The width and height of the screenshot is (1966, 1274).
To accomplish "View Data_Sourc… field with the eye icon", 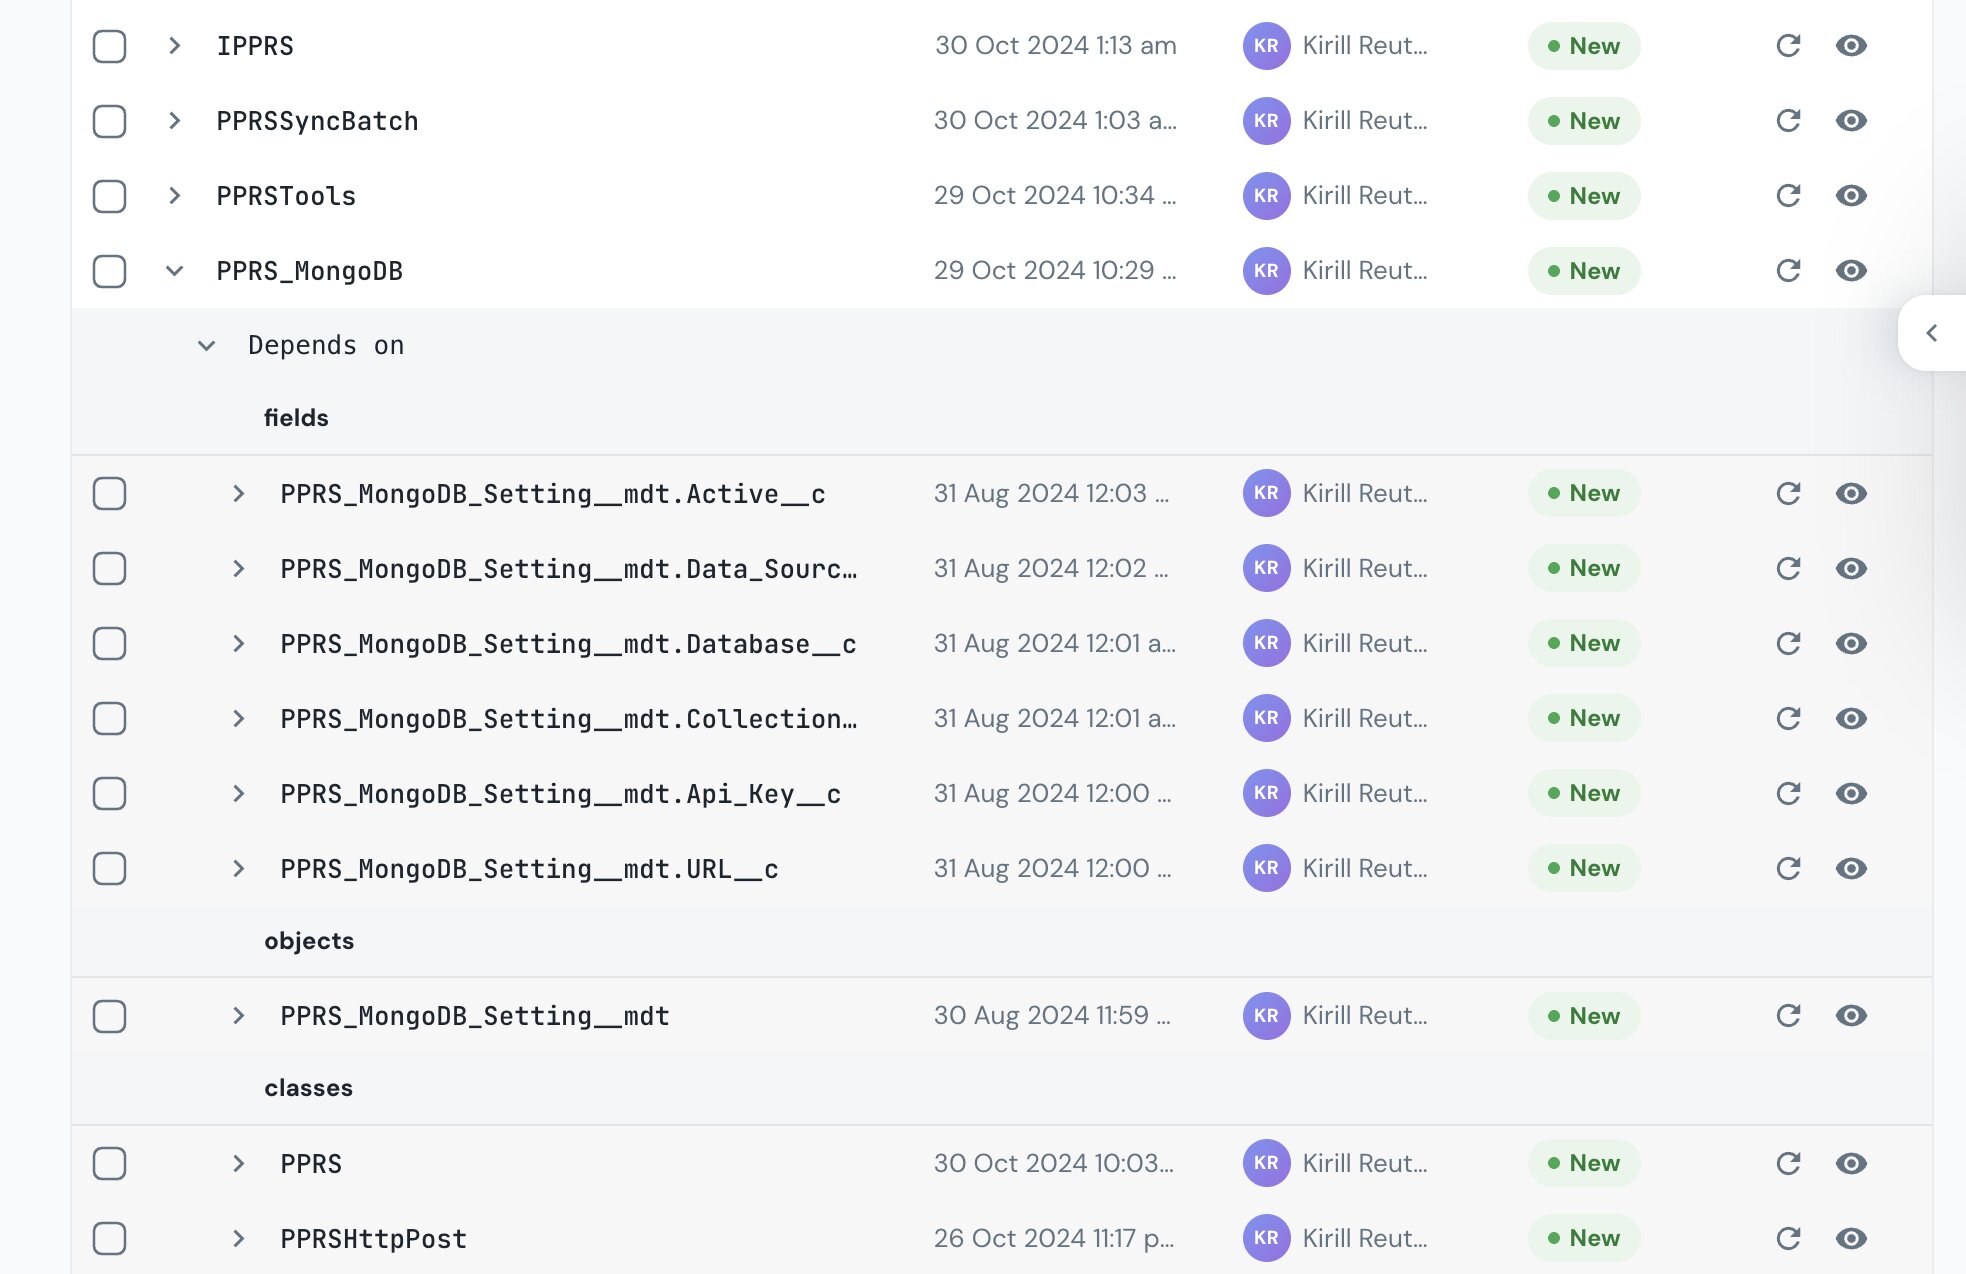I will point(1851,568).
